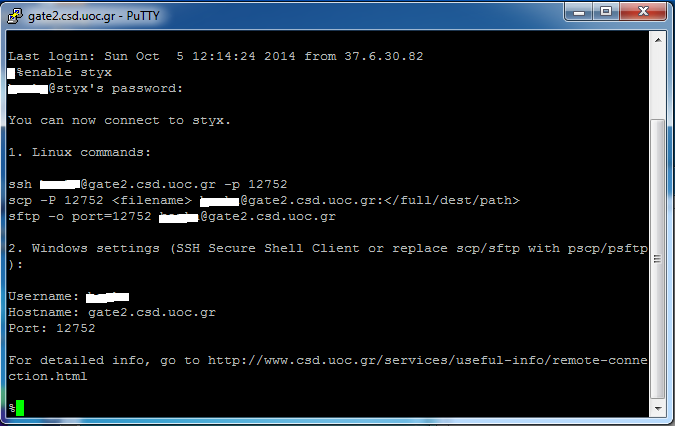
Task: Click the 'Hostname: gate2.csd.uoc.gr' line
Action: click(x=112, y=312)
